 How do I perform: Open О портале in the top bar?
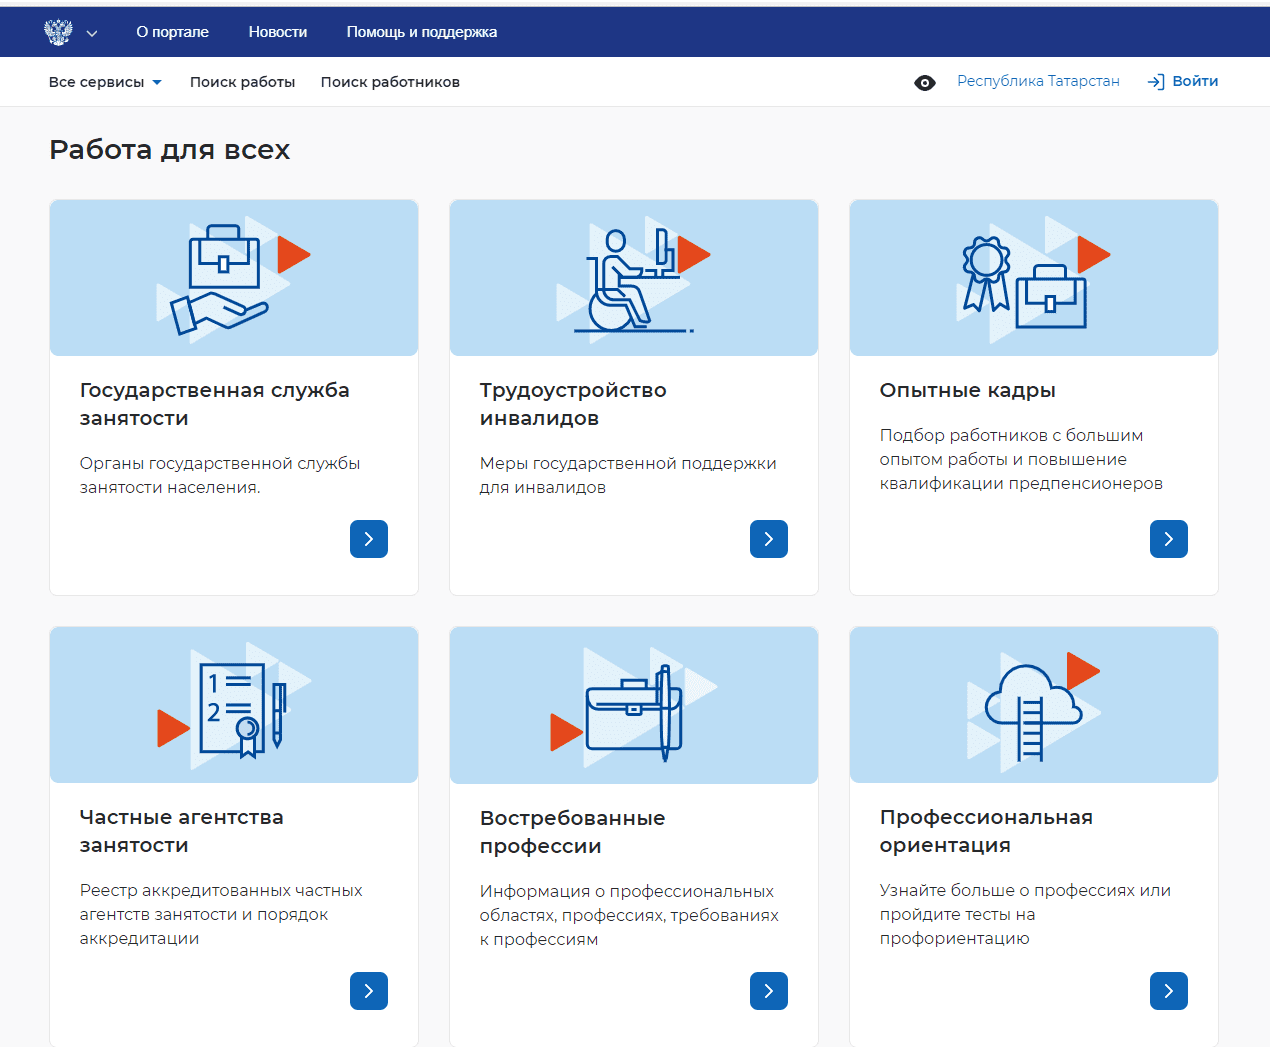(x=173, y=32)
